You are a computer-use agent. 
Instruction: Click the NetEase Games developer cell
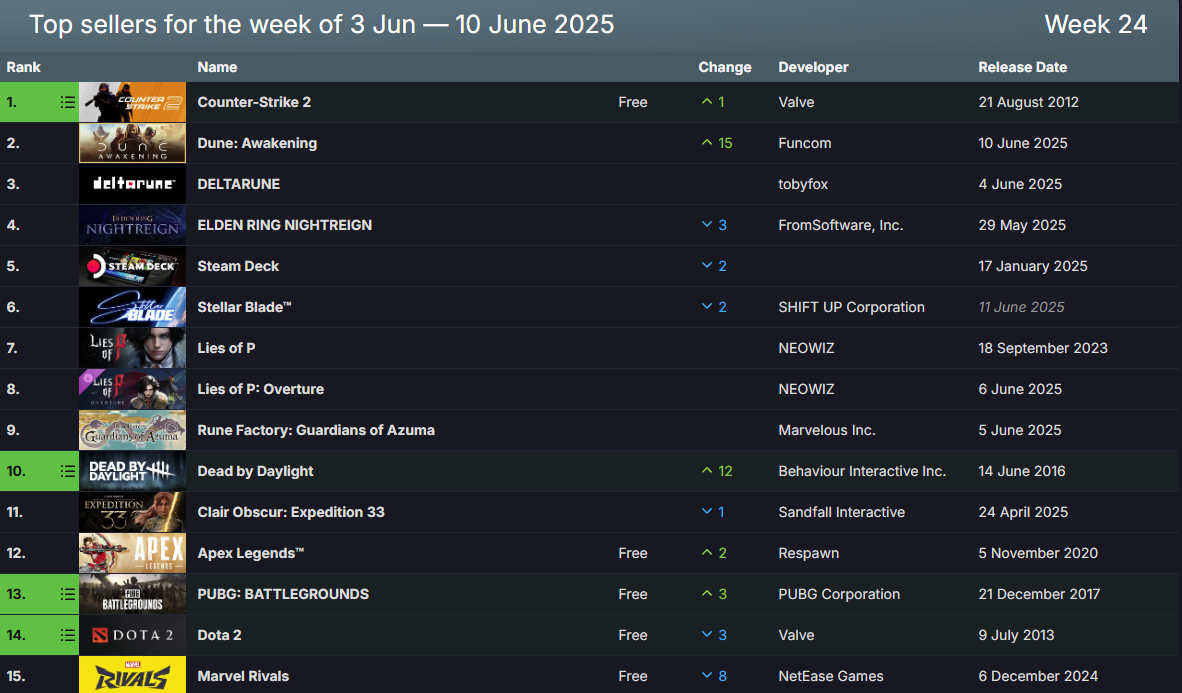pos(831,676)
